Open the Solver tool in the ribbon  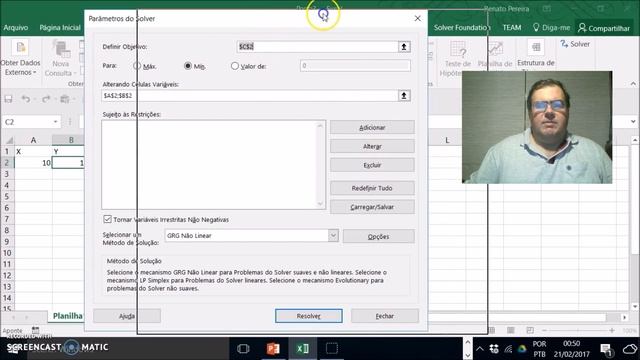click(x=575, y=44)
